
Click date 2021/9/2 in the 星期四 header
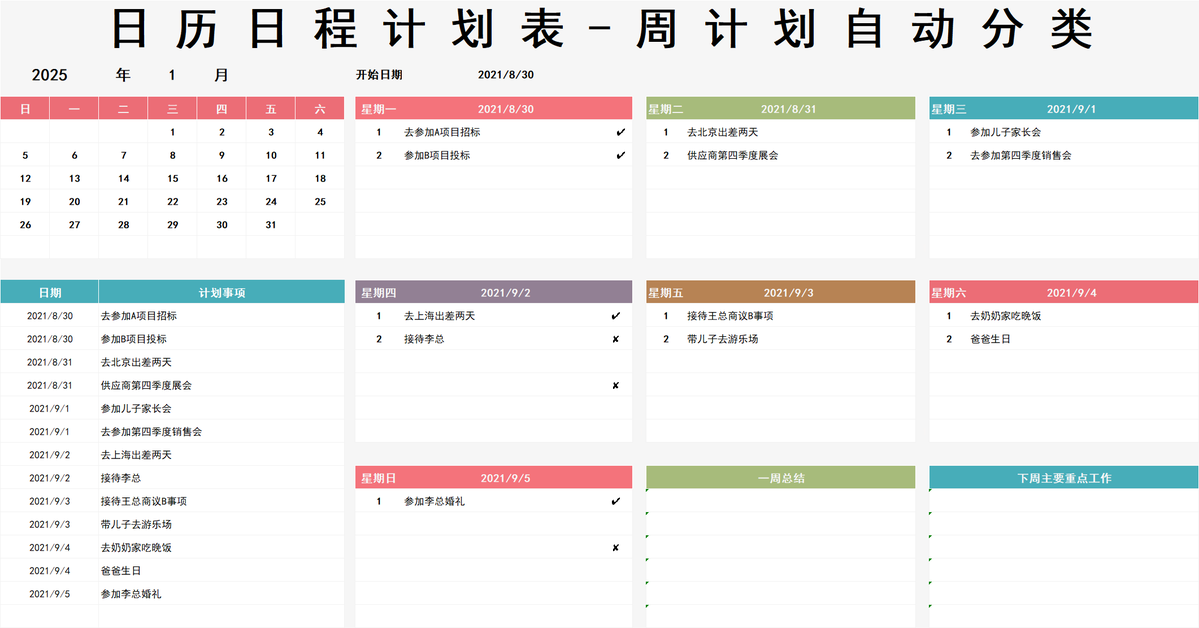(505, 293)
